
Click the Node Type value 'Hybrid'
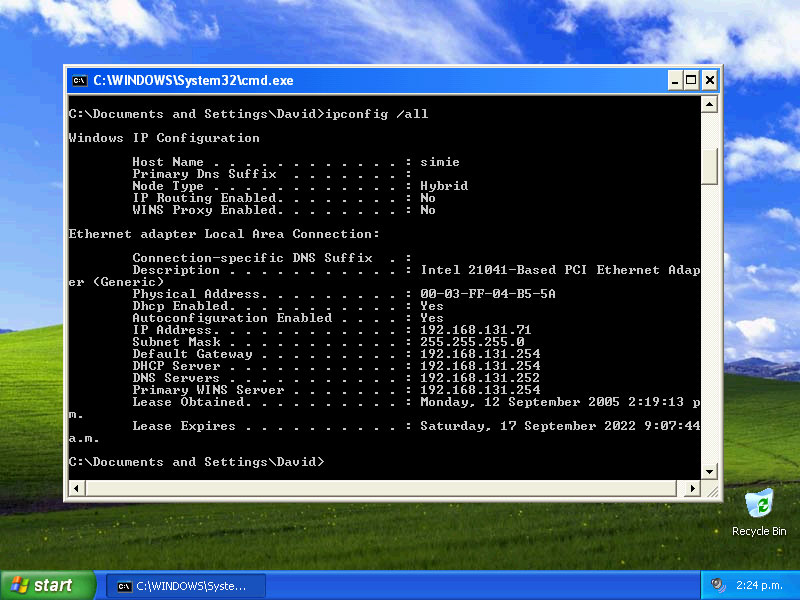444,186
